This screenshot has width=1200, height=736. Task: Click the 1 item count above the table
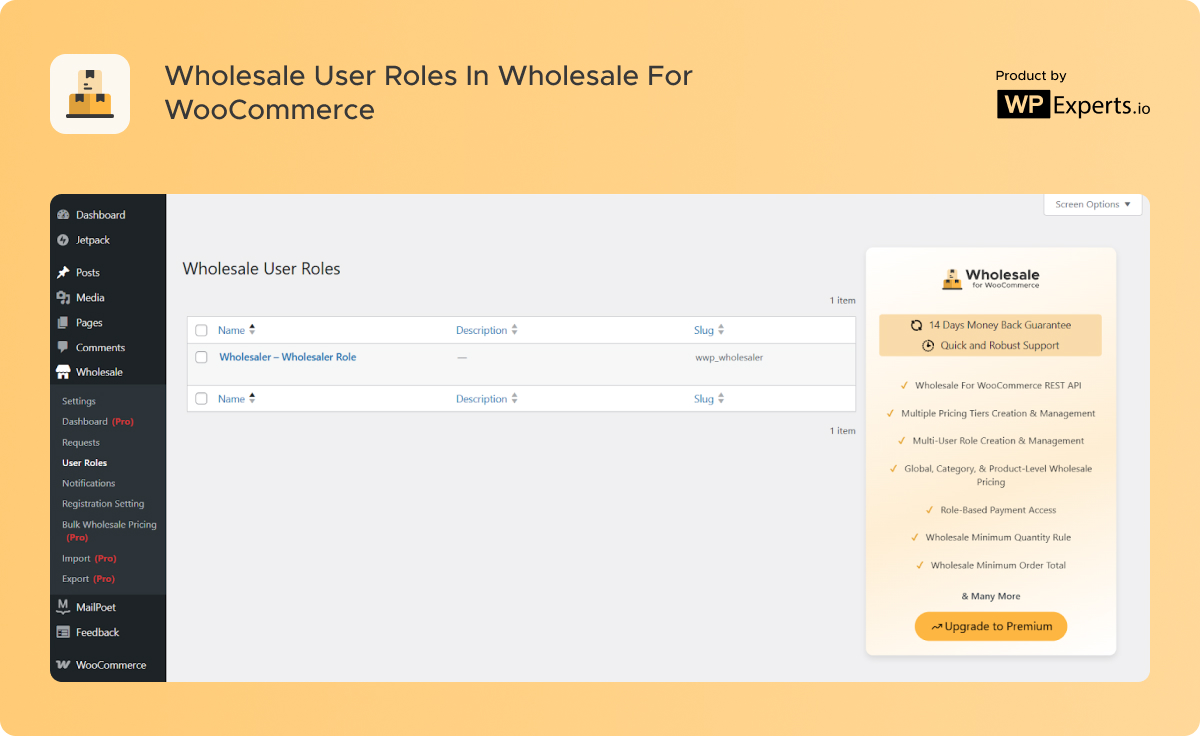(x=843, y=300)
